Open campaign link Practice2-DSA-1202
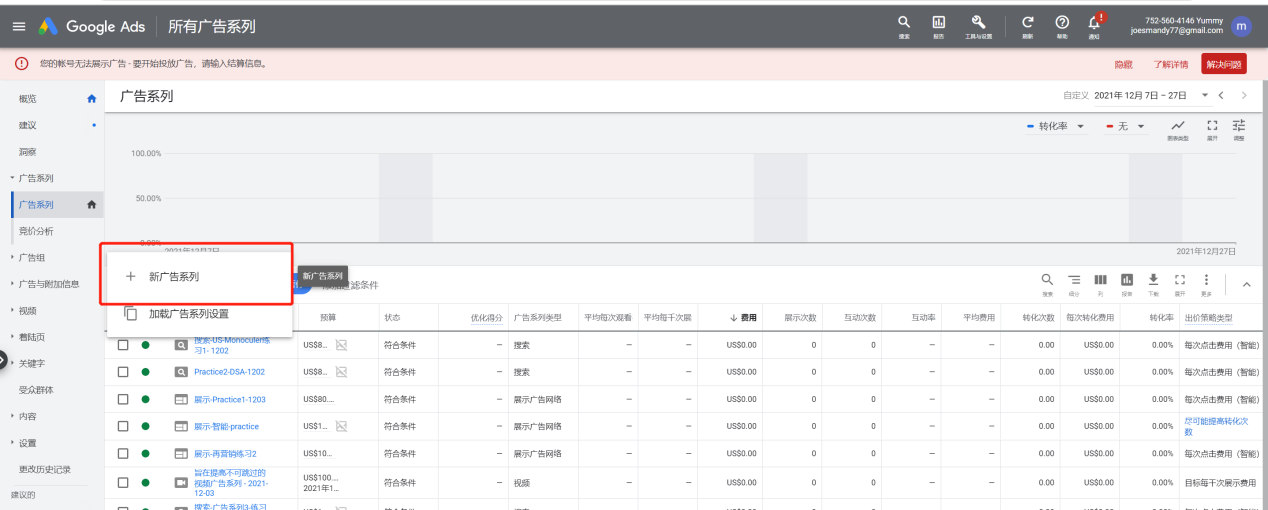The width and height of the screenshot is (1268, 510). click(x=230, y=372)
